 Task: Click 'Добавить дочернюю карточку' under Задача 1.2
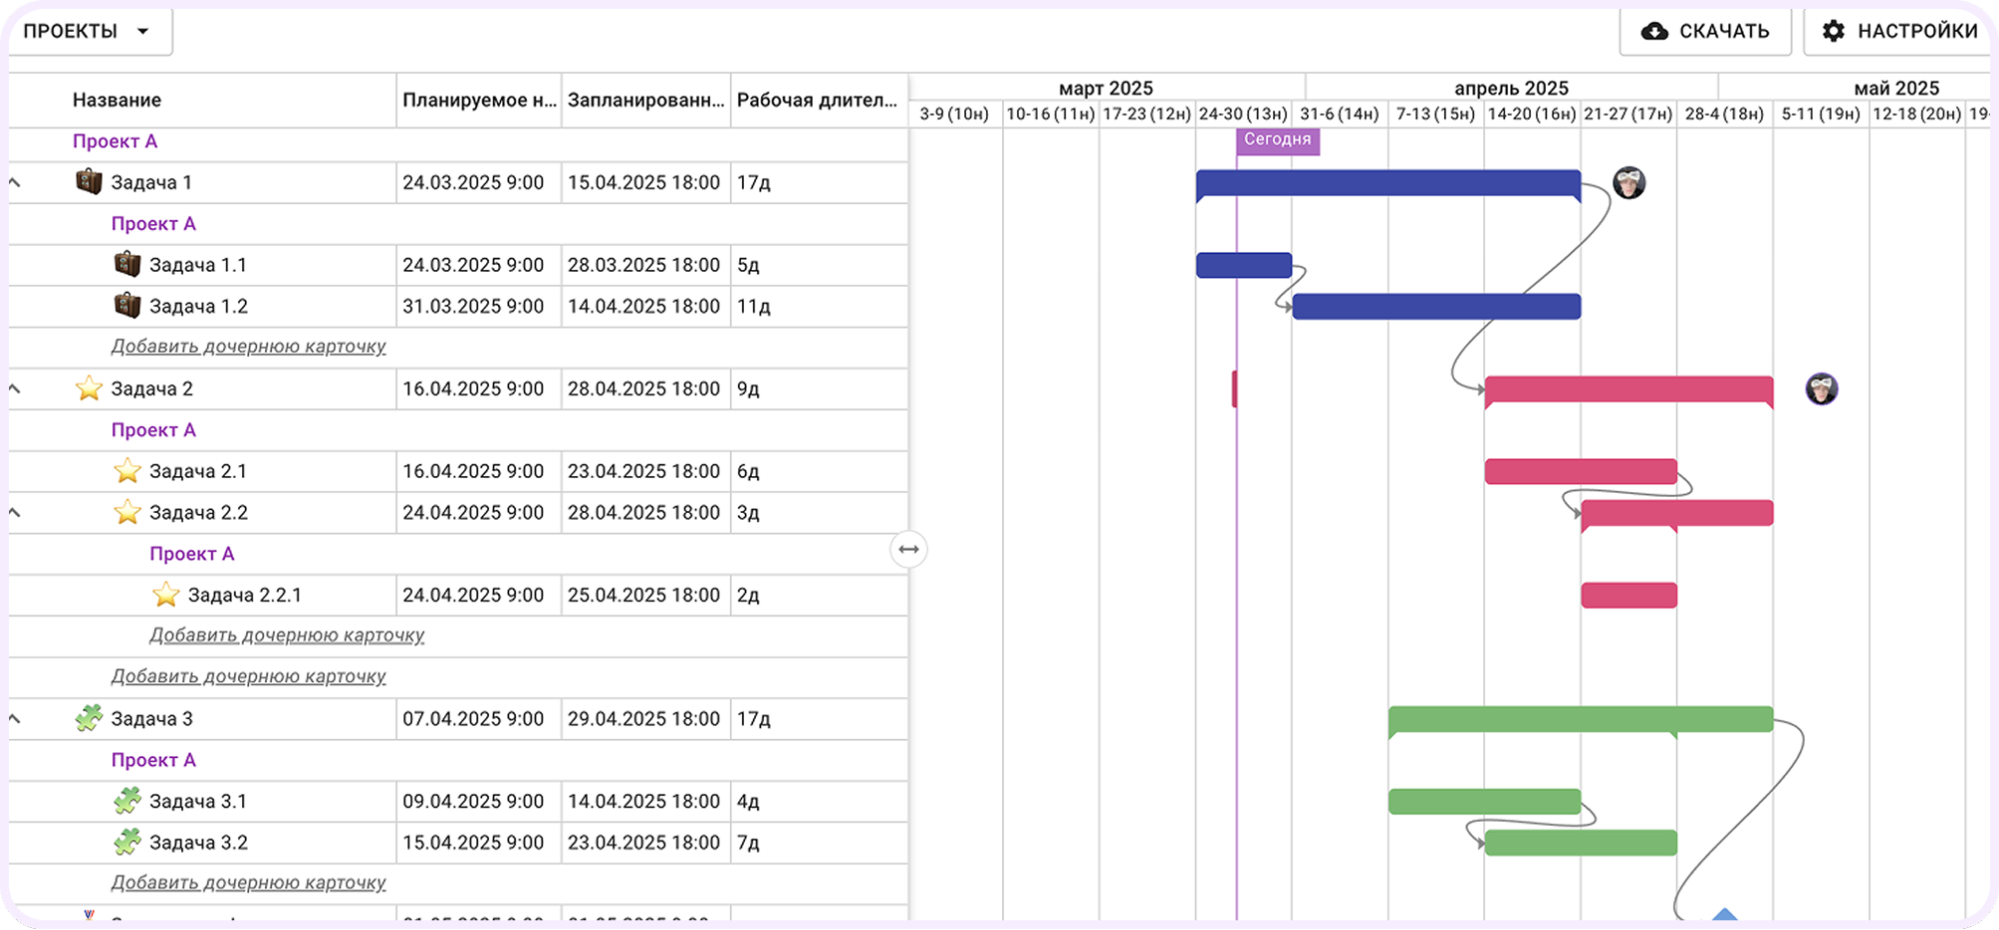click(x=248, y=346)
